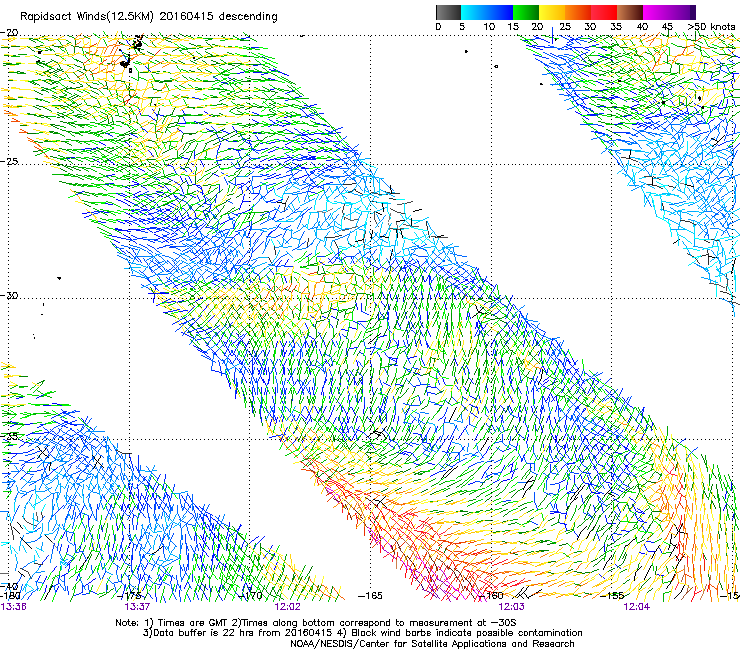
Task: Click the "15" legend scale label
Action: point(513,27)
